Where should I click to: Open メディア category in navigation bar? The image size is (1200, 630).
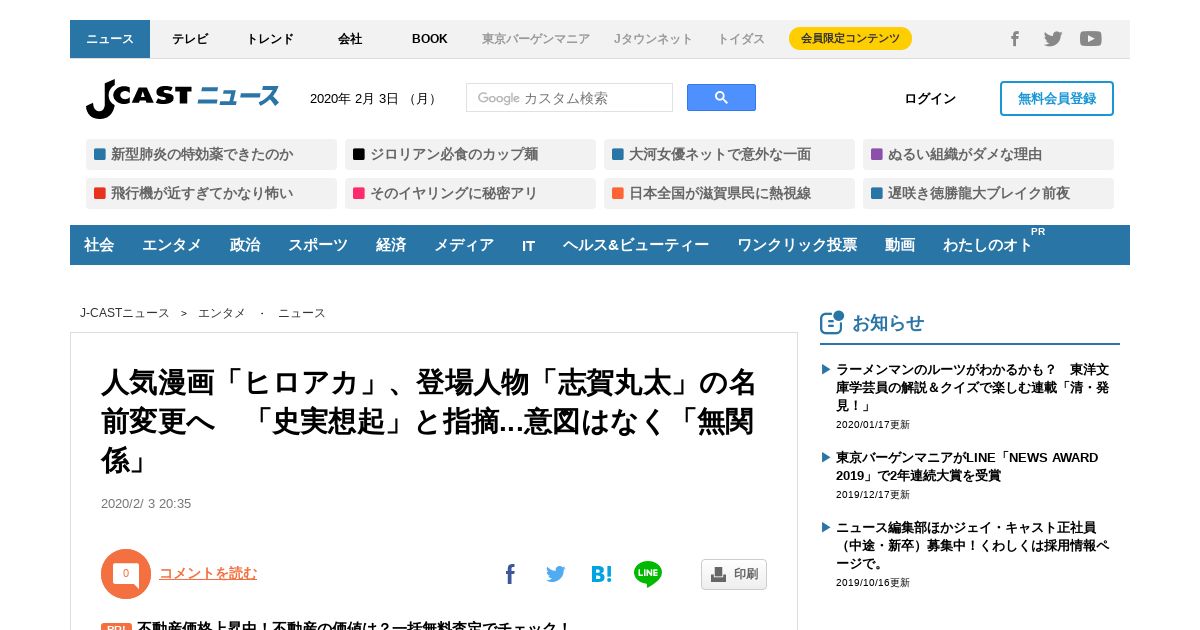(x=464, y=245)
